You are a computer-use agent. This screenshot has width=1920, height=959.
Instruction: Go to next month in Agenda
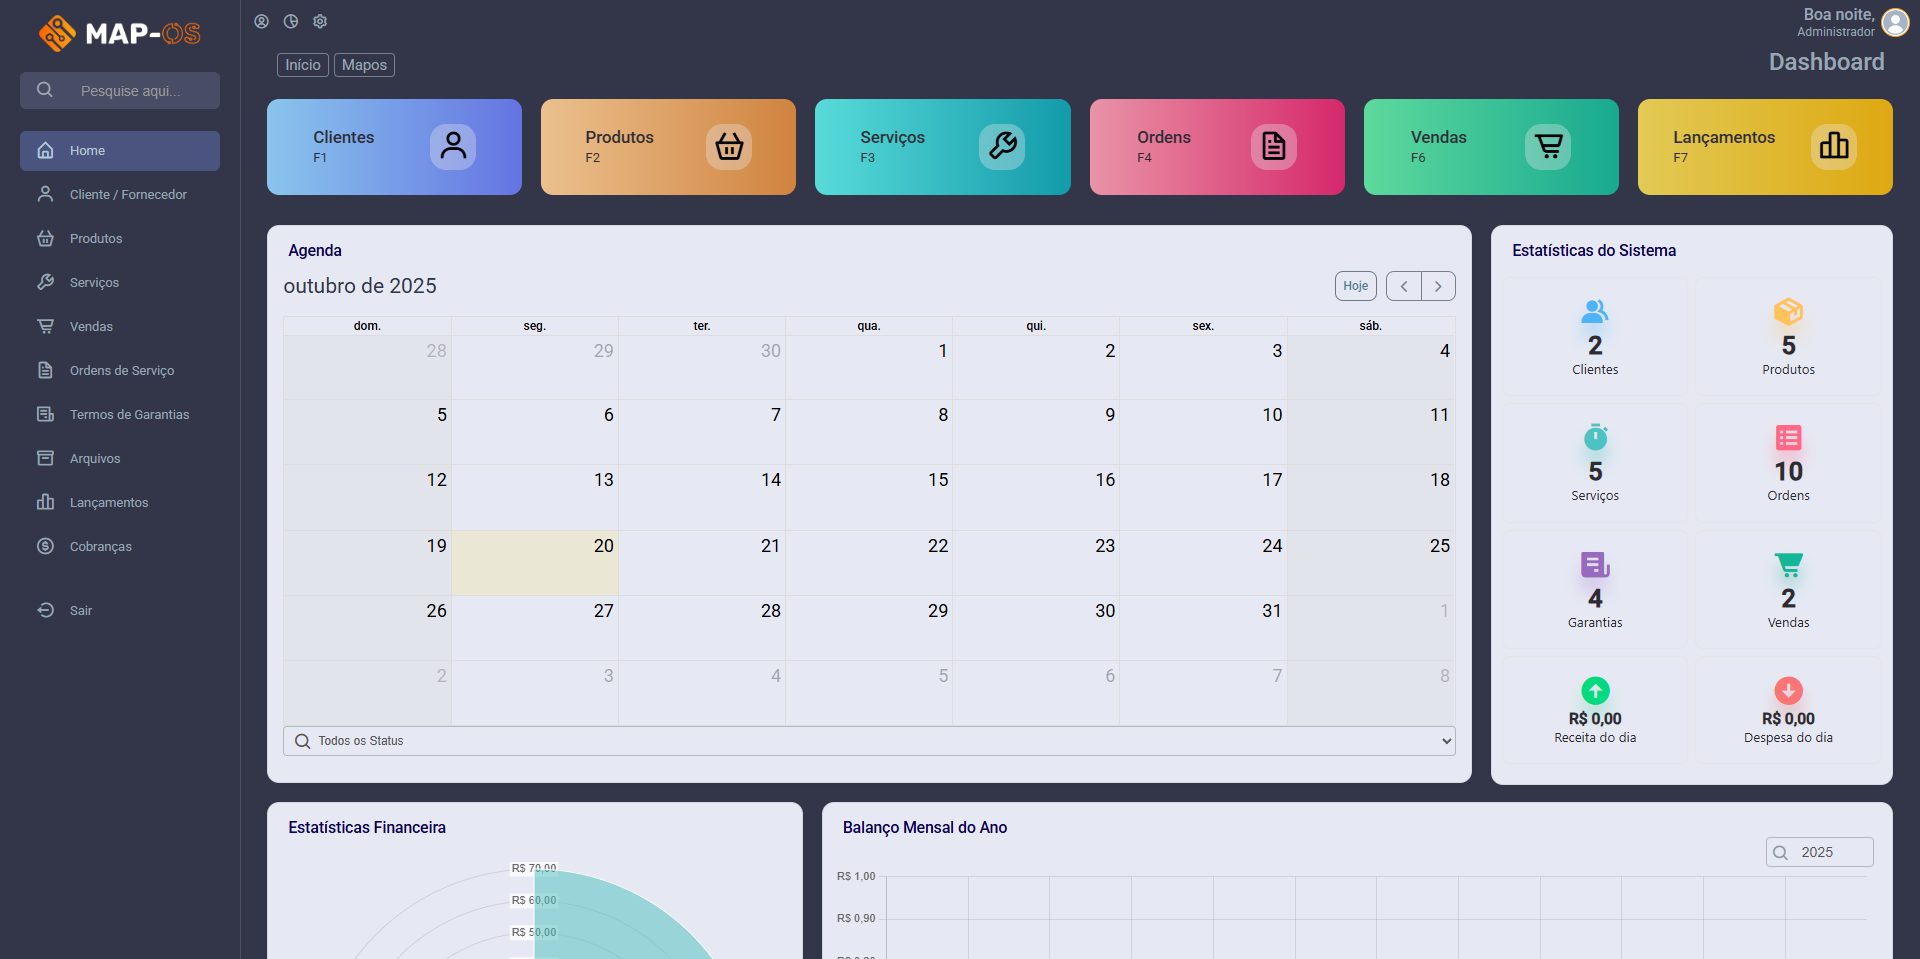pos(1438,286)
